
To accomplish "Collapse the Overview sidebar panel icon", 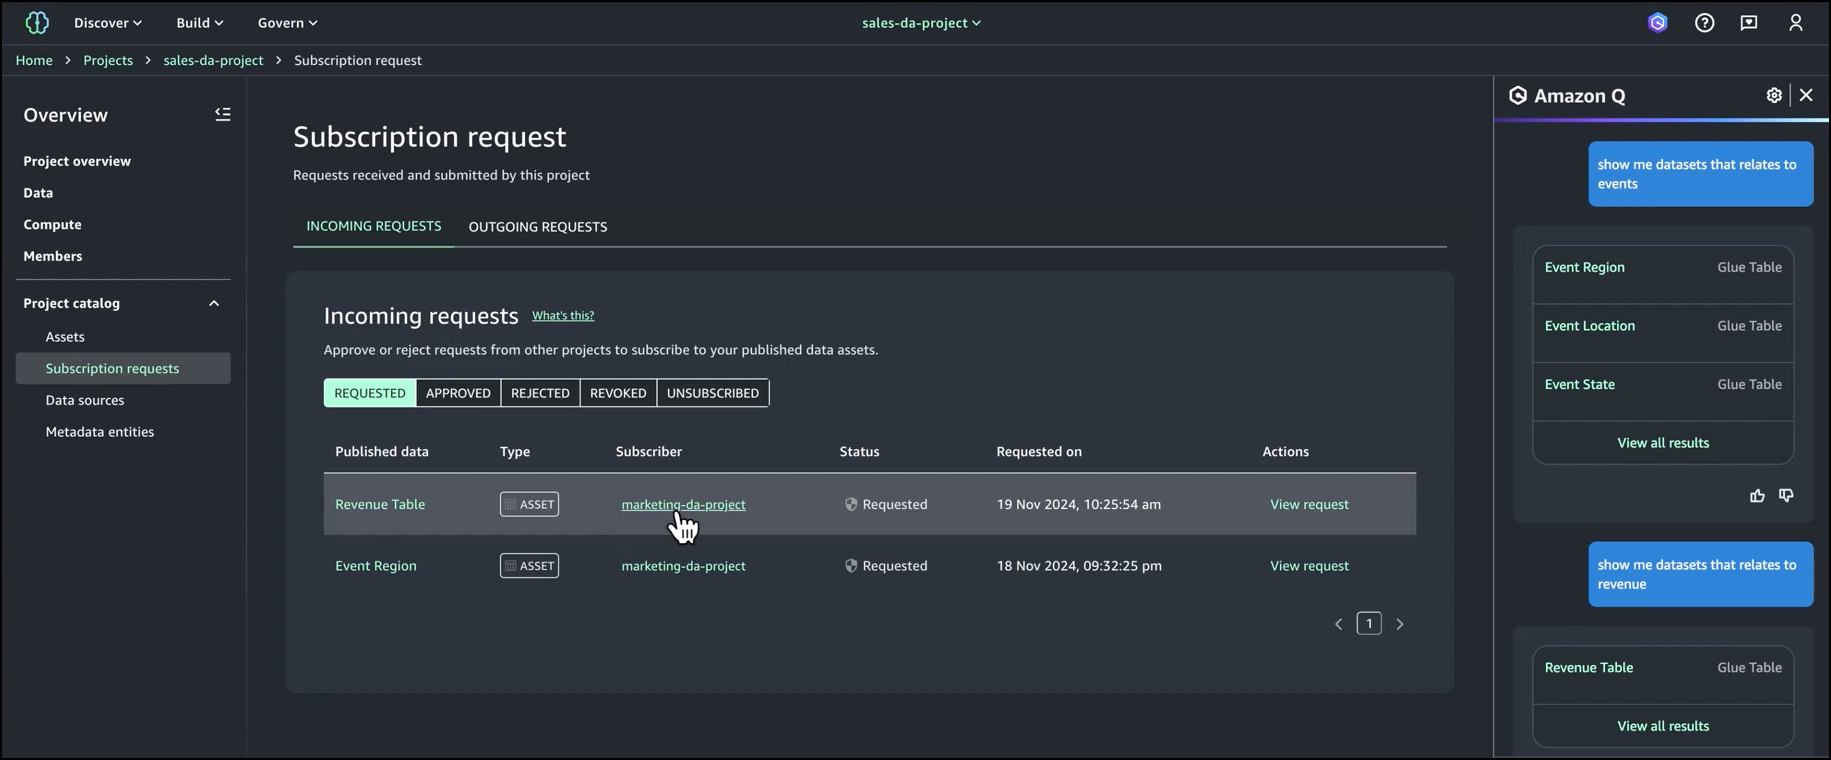I will pos(223,115).
